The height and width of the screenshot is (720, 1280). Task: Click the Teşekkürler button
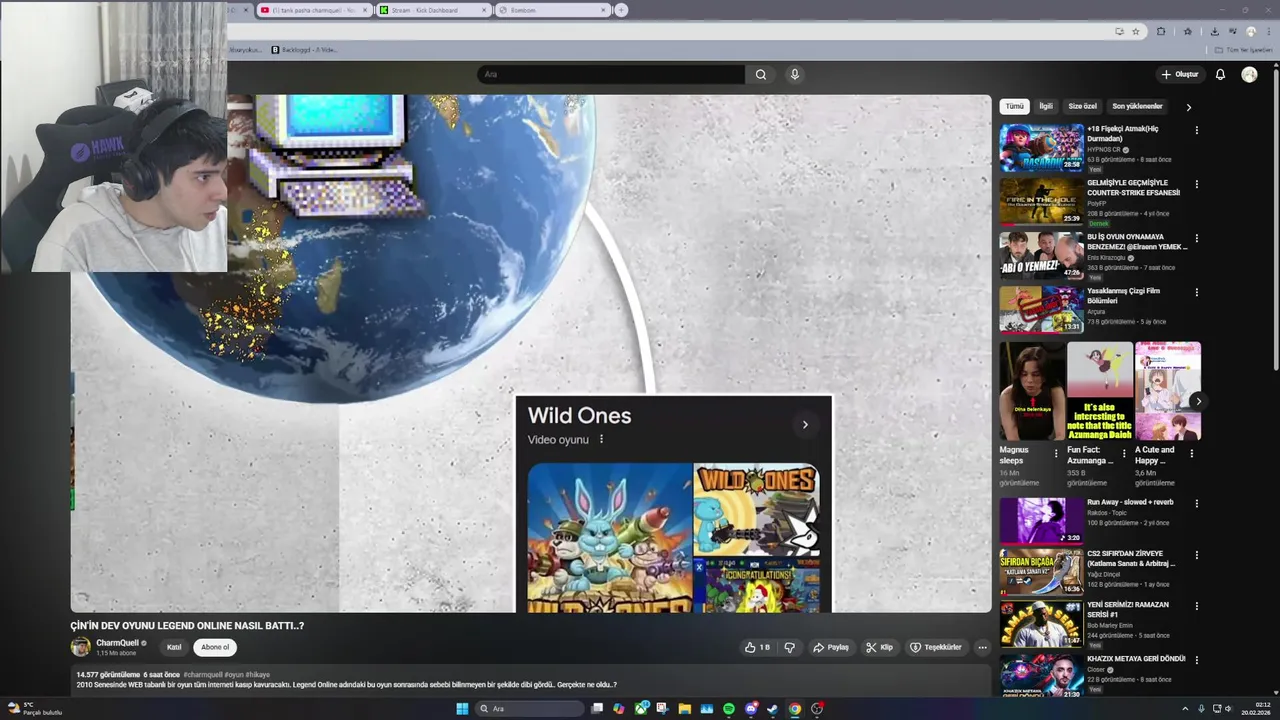[935, 647]
